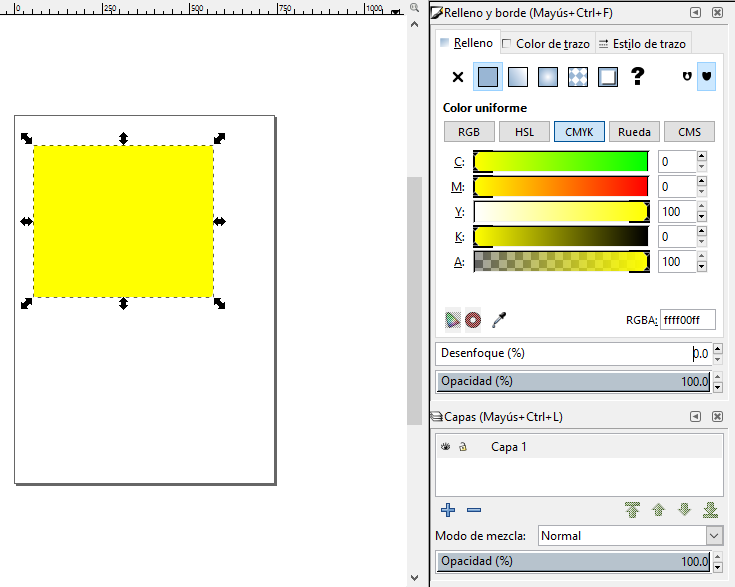Select the flat color fill icon
Screen dimensions: 735x587
488,77
